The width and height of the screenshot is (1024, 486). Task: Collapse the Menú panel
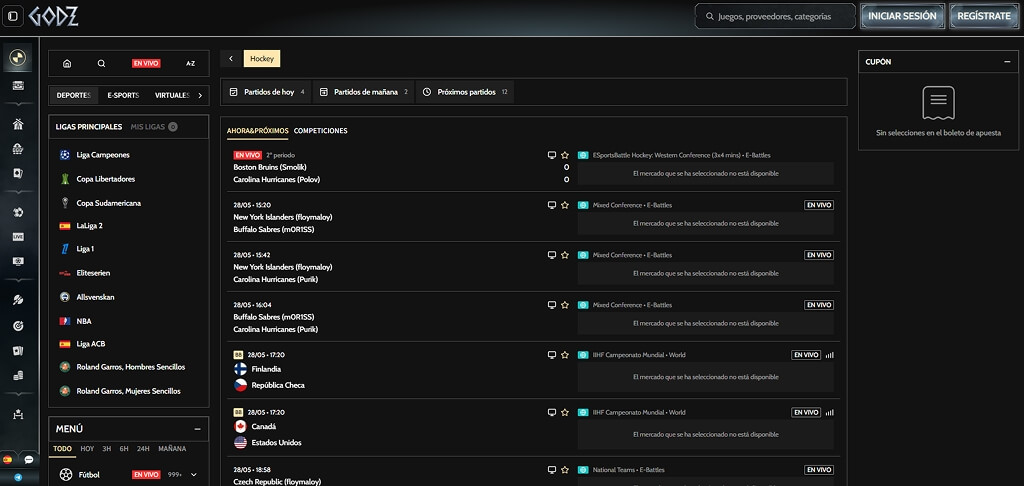[197, 429]
